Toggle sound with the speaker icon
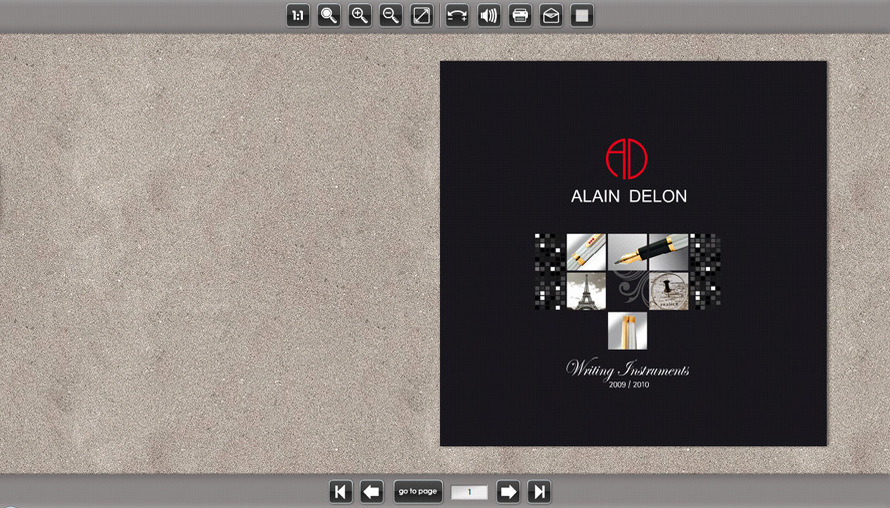 489,16
